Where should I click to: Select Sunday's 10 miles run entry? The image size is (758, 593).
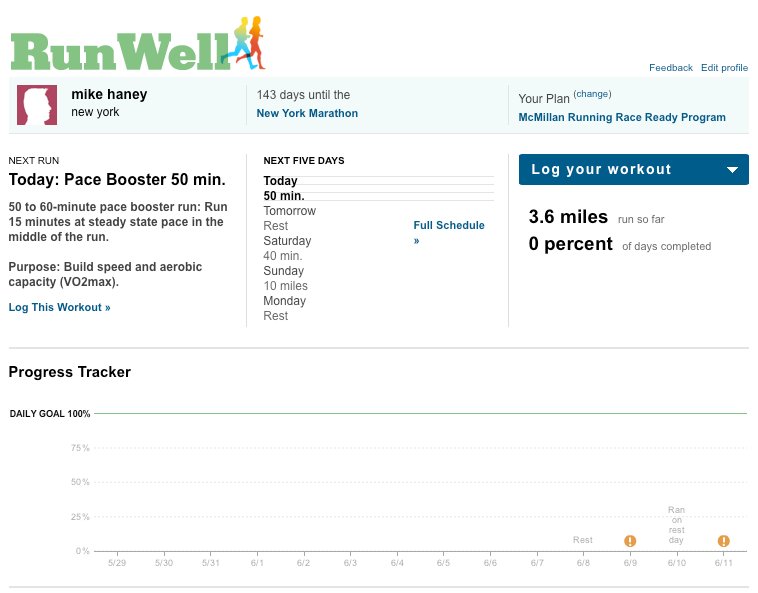285,286
